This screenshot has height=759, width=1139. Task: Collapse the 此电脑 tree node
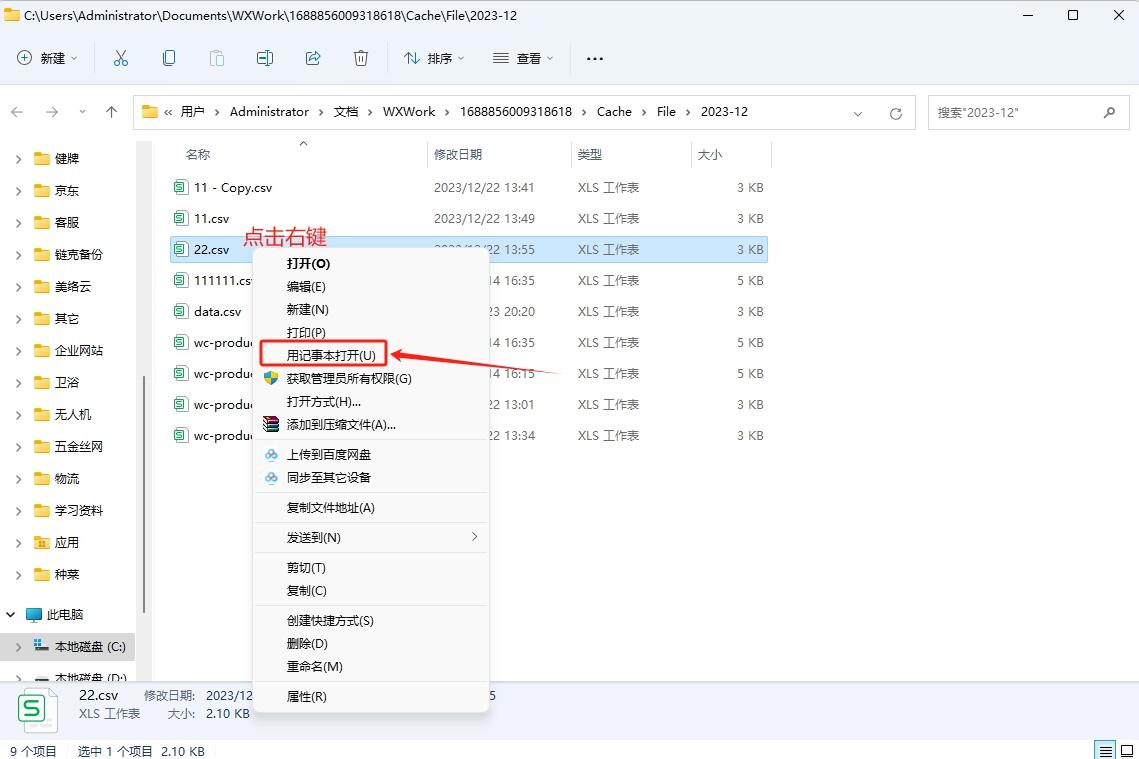[x=11, y=614]
